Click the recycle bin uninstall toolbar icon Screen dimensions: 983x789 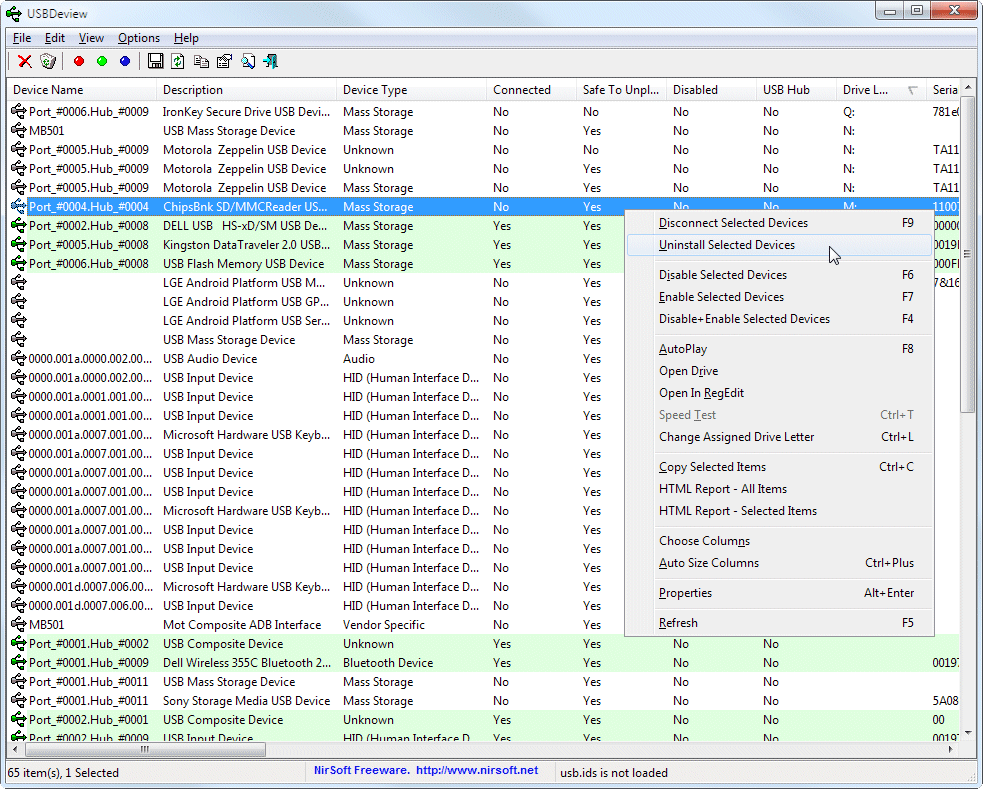pyautogui.click(x=48, y=61)
